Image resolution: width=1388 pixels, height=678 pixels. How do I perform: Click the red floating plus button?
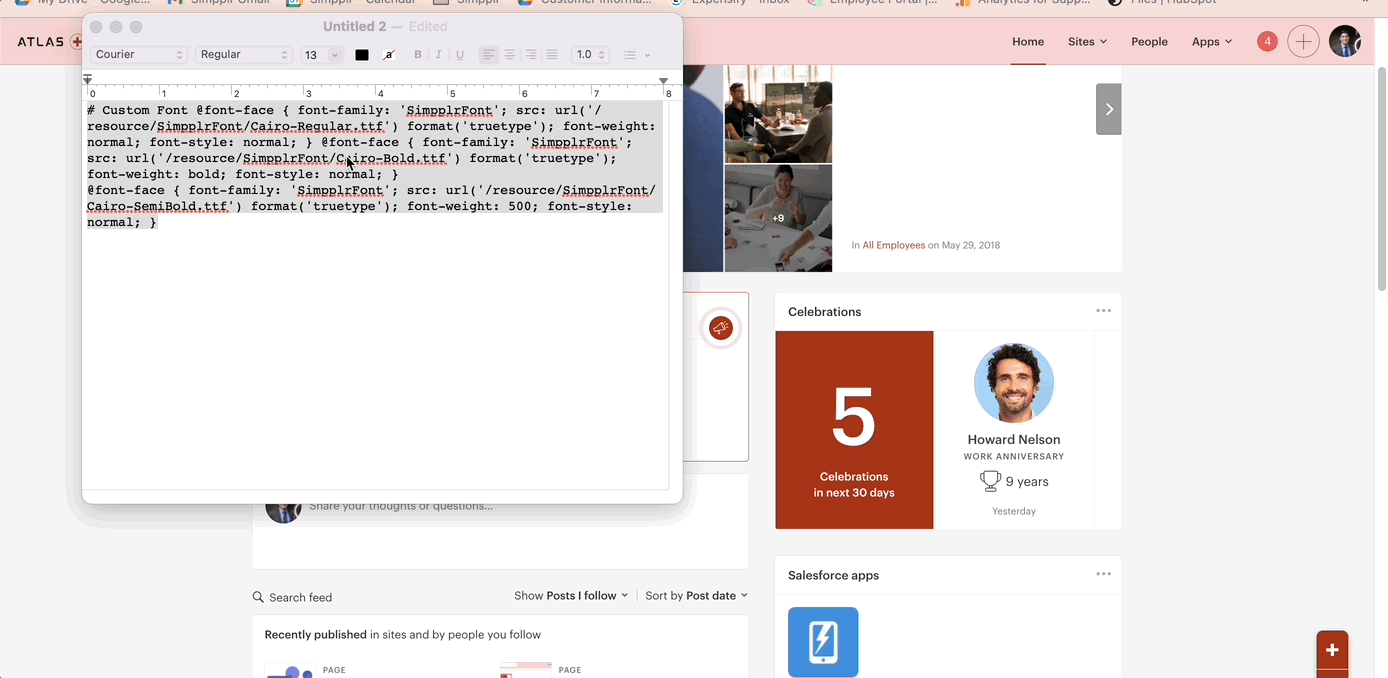(1332, 651)
